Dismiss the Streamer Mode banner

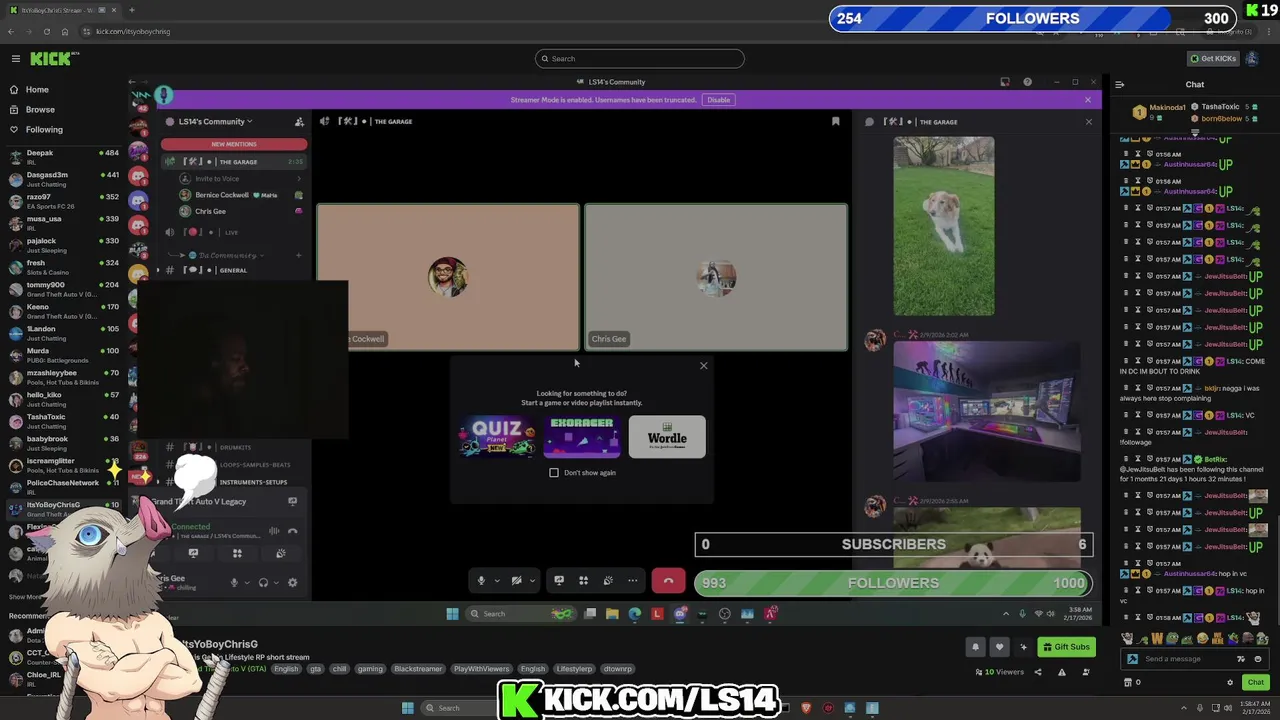point(1088,100)
